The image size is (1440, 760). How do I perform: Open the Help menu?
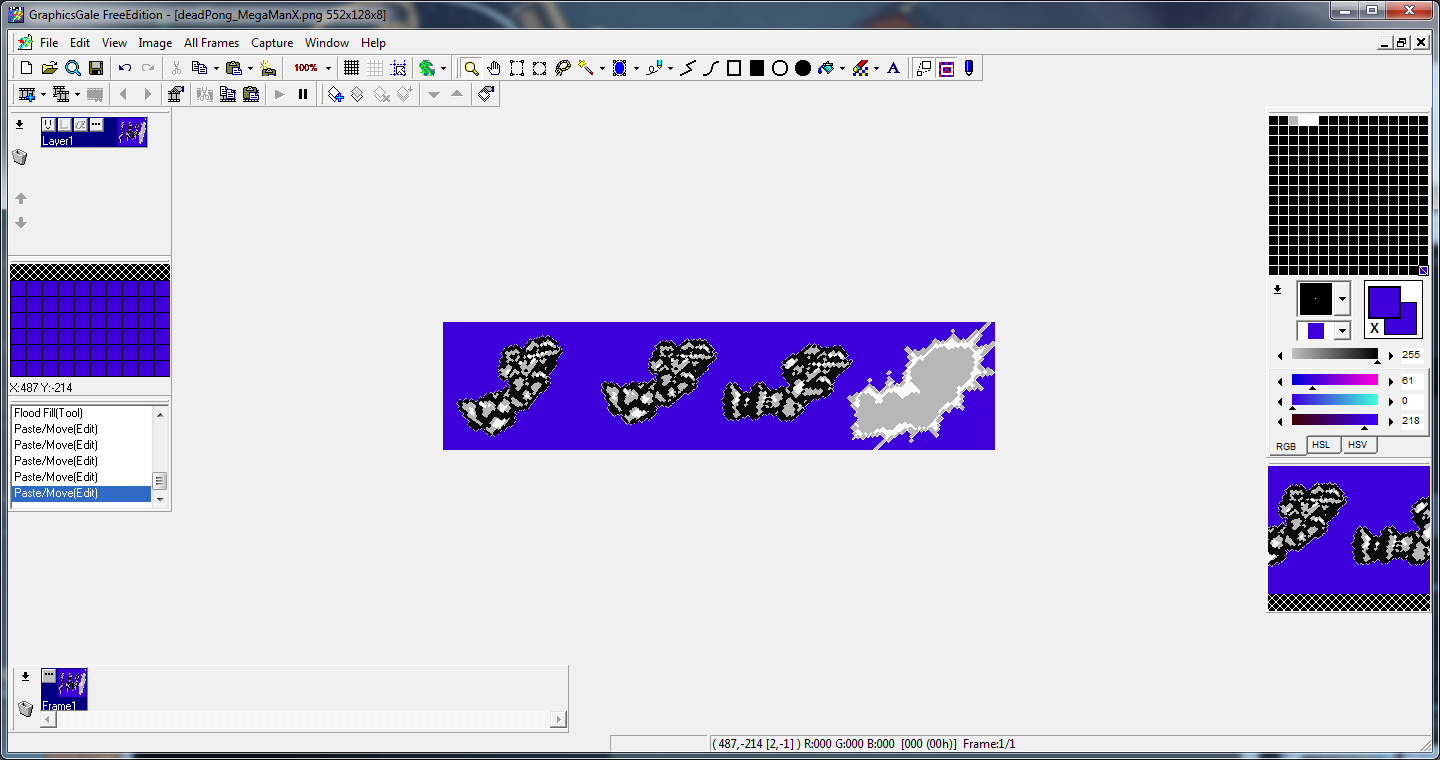(x=373, y=43)
